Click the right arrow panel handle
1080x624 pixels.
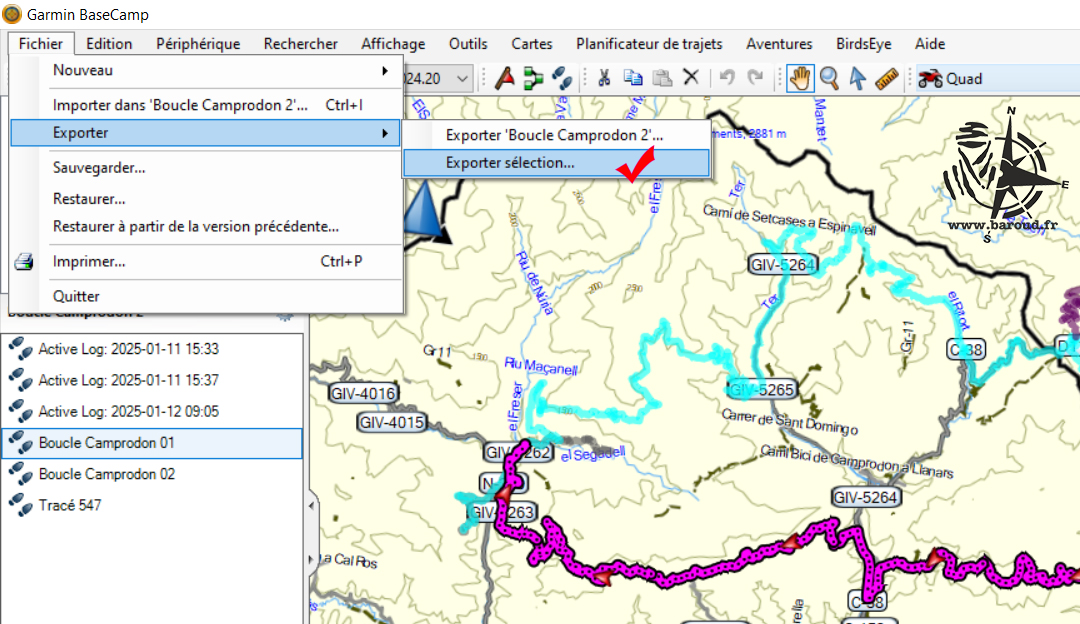311,559
